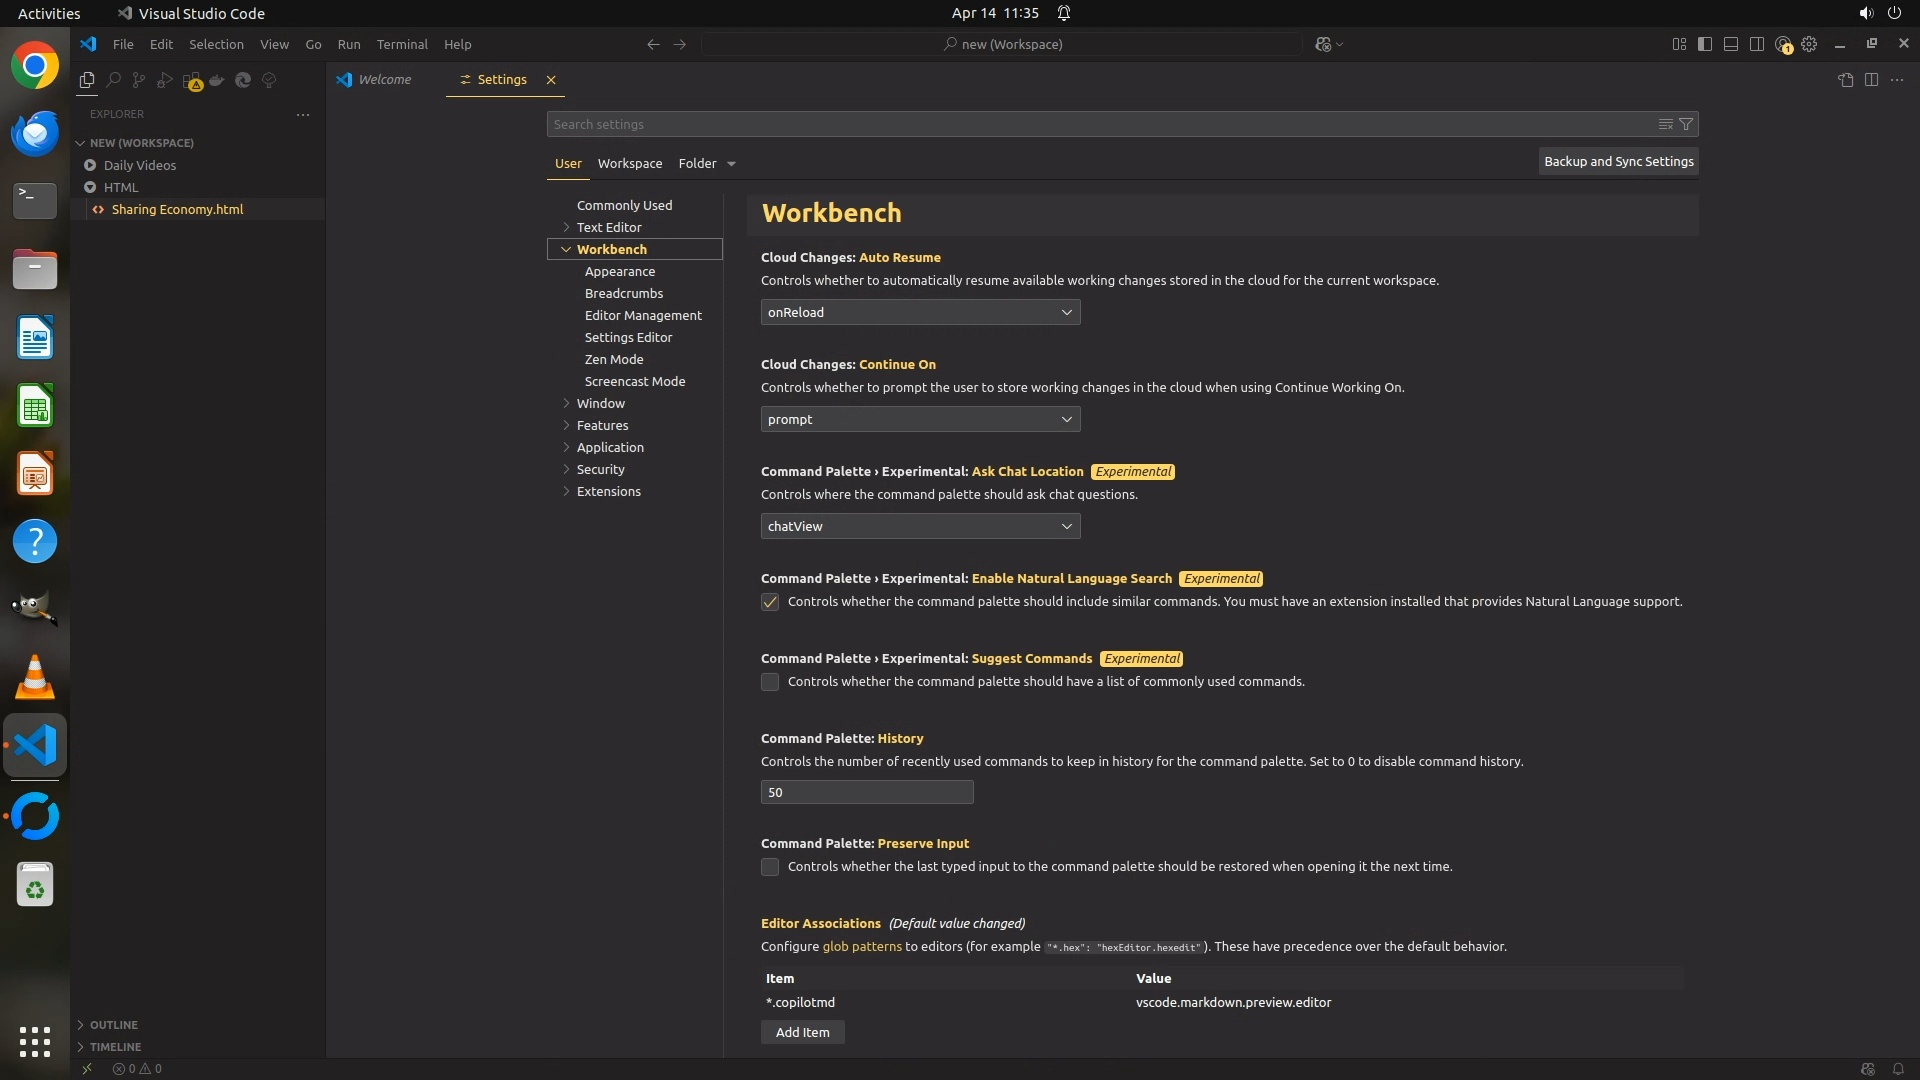Viewport: 1920px width, 1080px height.
Task: Click the settings filter funnel icon
Action: pos(1686,124)
